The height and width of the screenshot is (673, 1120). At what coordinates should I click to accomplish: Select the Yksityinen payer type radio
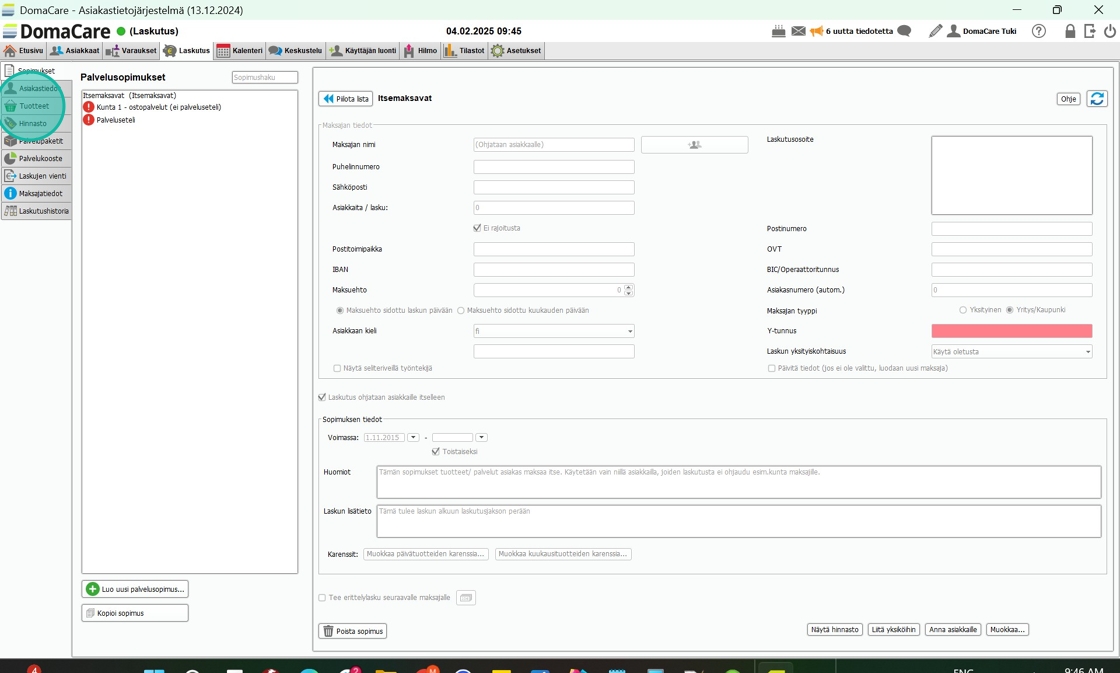(963, 310)
